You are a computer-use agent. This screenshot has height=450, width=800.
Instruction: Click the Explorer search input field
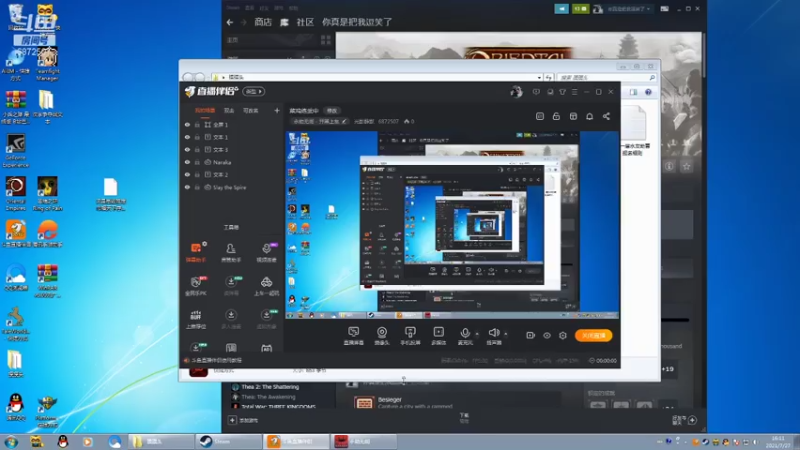click(606, 78)
